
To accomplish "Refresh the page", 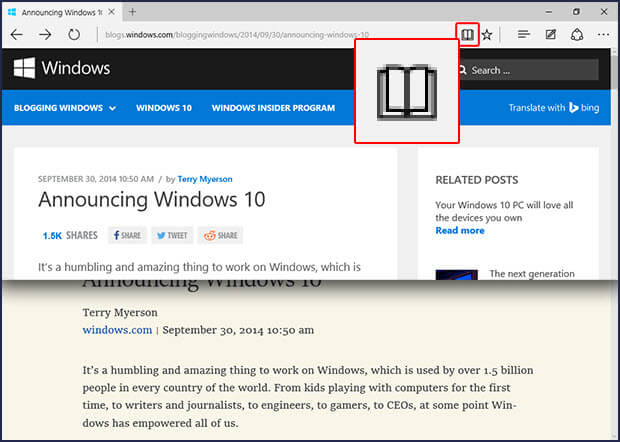I will (x=74, y=35).
